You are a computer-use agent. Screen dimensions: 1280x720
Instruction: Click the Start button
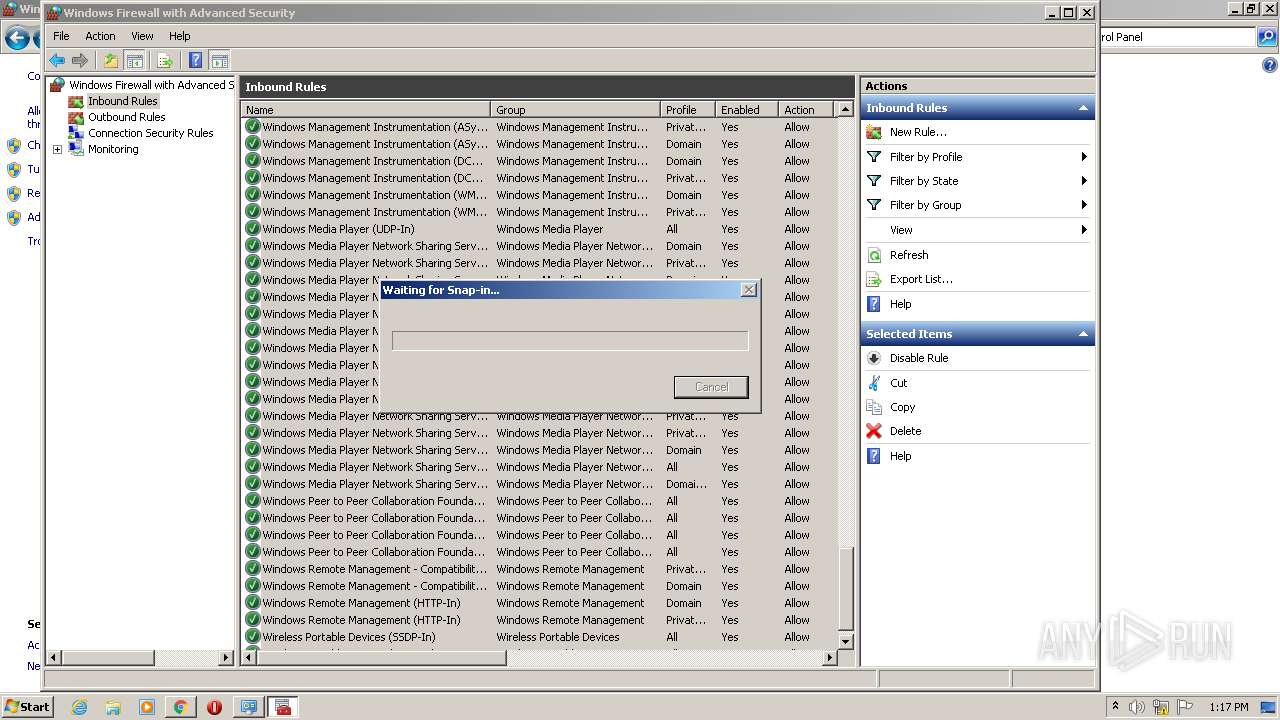point(27,707)
